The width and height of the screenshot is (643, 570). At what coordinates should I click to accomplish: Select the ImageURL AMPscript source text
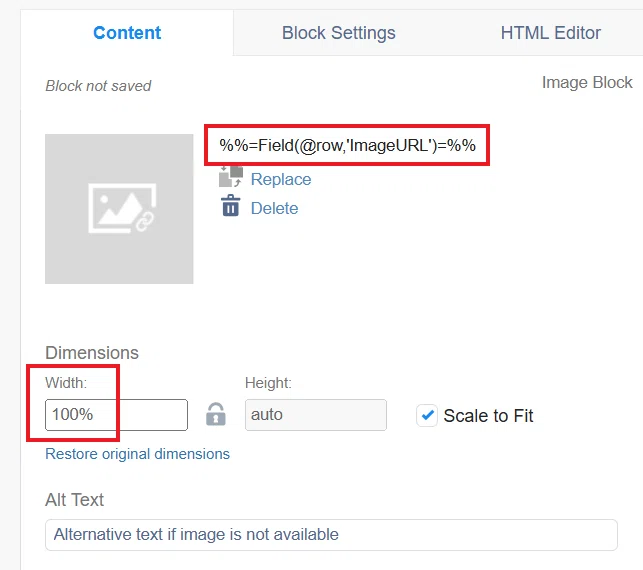pyautogui.click(x=347, y=145)
